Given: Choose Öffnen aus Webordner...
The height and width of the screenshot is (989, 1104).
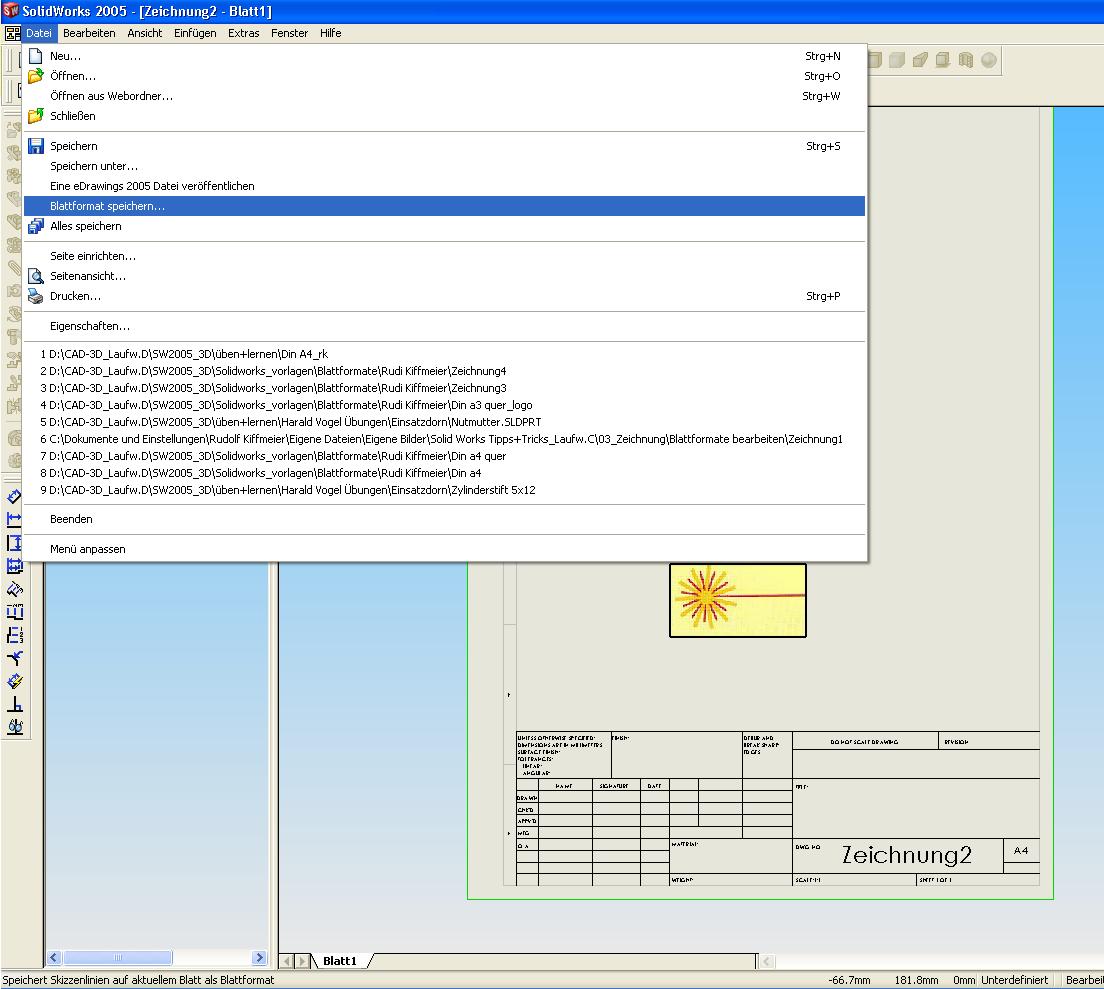Looking at the screenshot, I should [444, 96].
